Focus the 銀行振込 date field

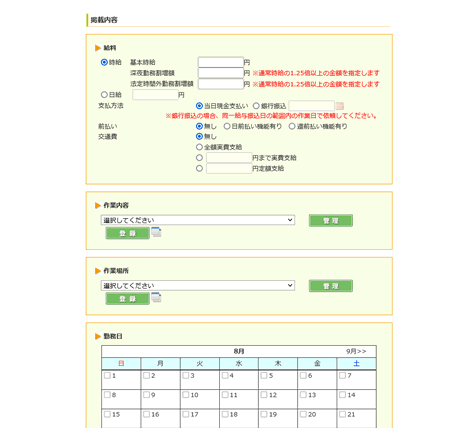coord(312,106)
